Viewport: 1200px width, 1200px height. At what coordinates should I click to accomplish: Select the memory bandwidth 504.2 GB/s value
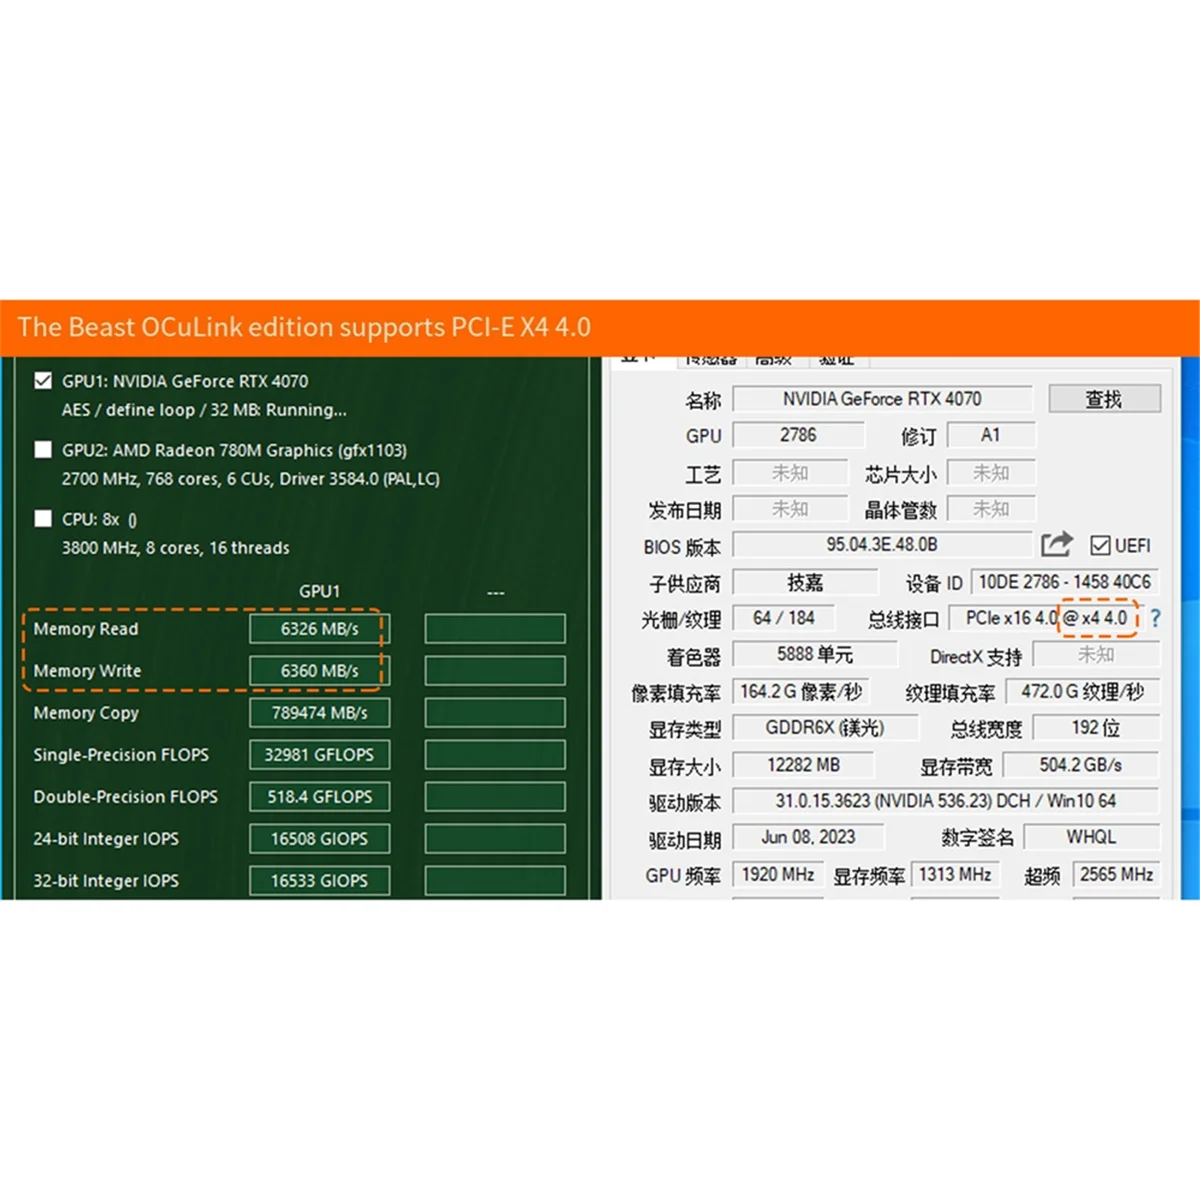[x=1081, y=765]
